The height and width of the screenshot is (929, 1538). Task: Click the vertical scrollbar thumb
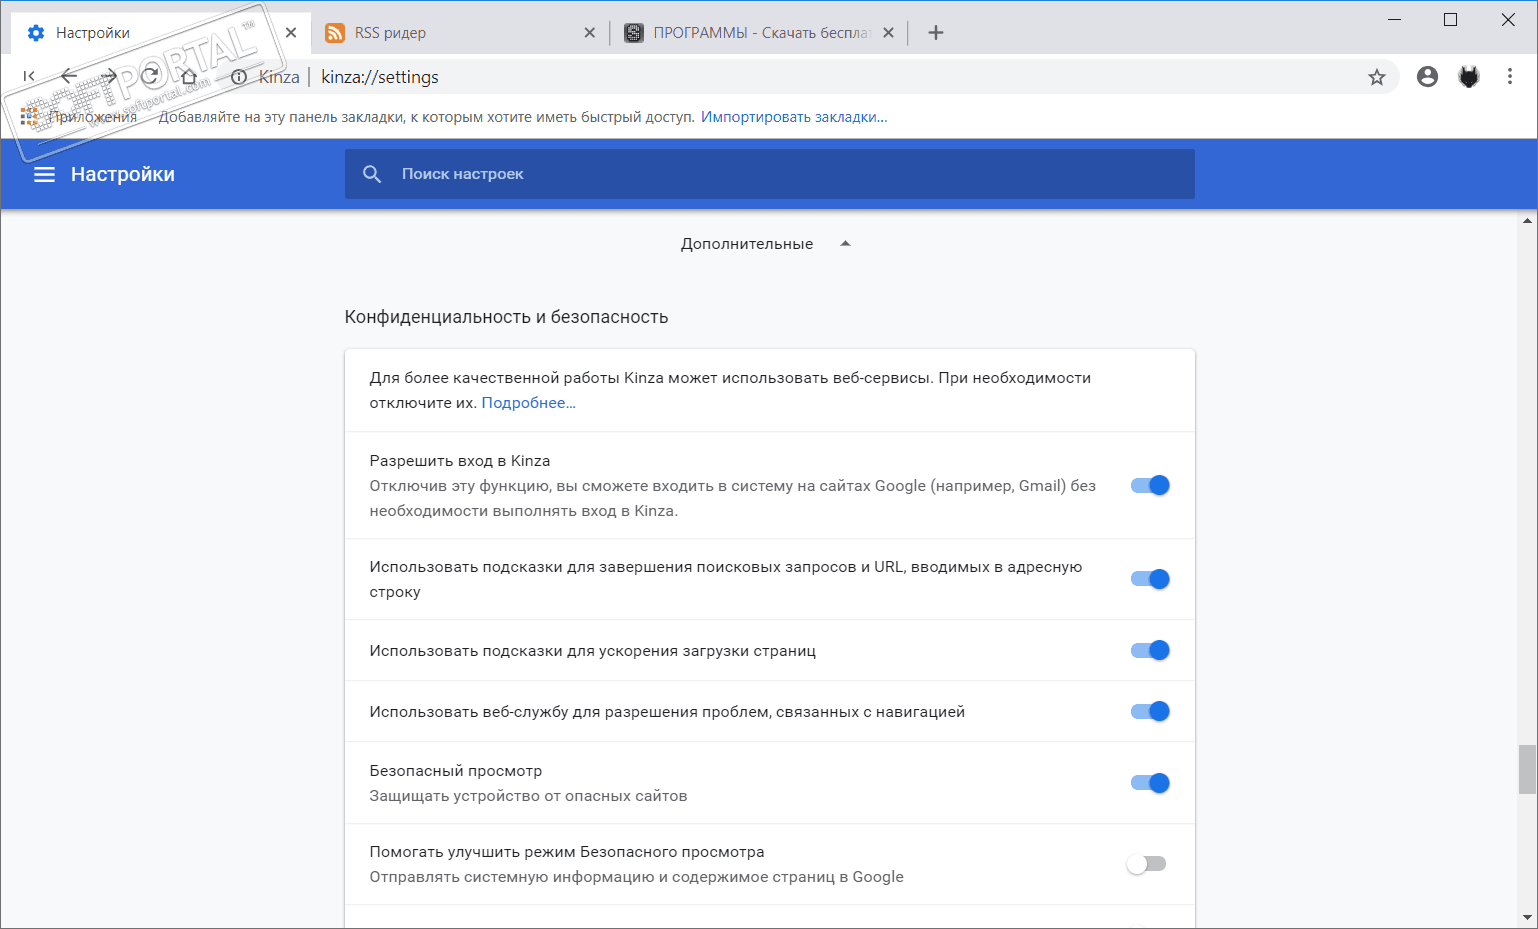1527,768
